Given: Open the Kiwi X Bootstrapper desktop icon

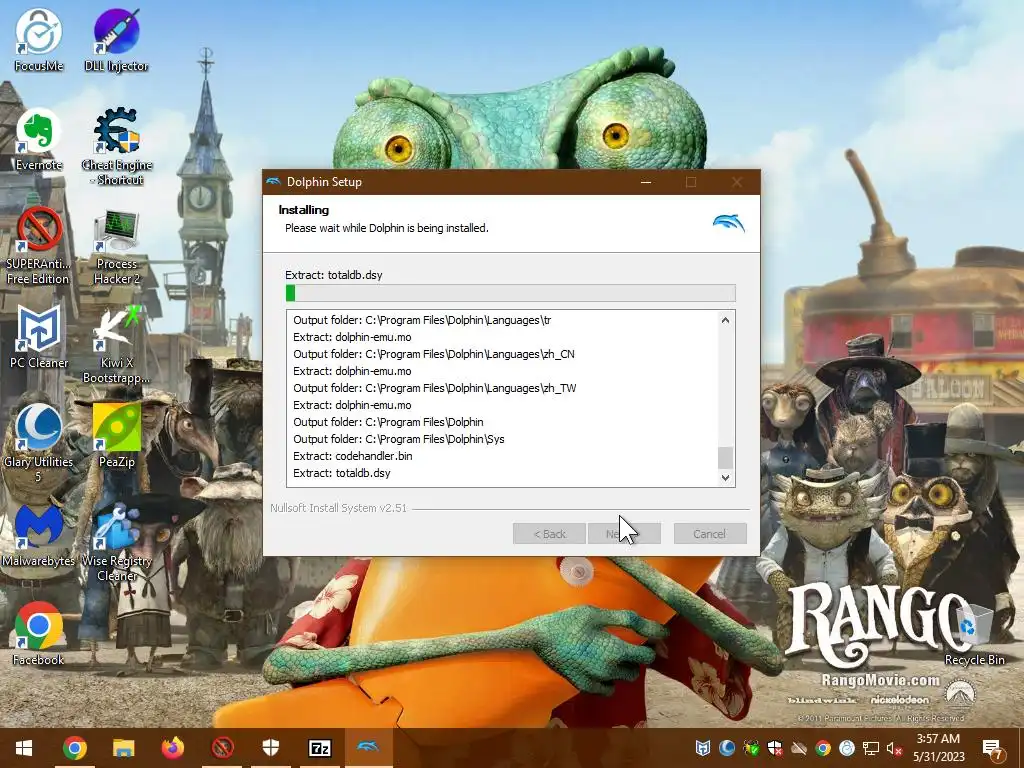Looking at the screenshot, I should tap(117, 345).
